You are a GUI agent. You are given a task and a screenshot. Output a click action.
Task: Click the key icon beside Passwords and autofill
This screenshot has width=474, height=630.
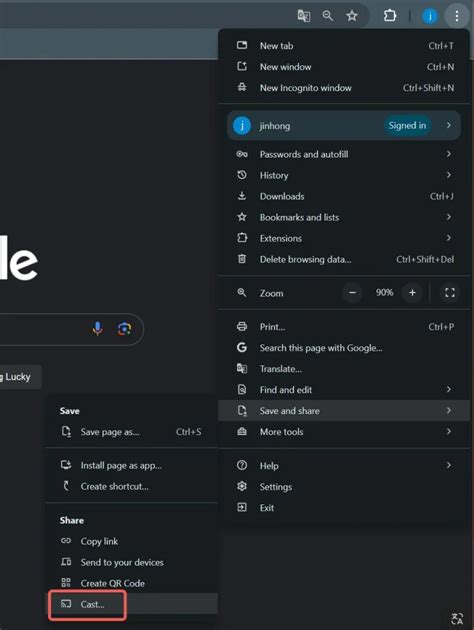pyautogui.click(x=242, y=154)
